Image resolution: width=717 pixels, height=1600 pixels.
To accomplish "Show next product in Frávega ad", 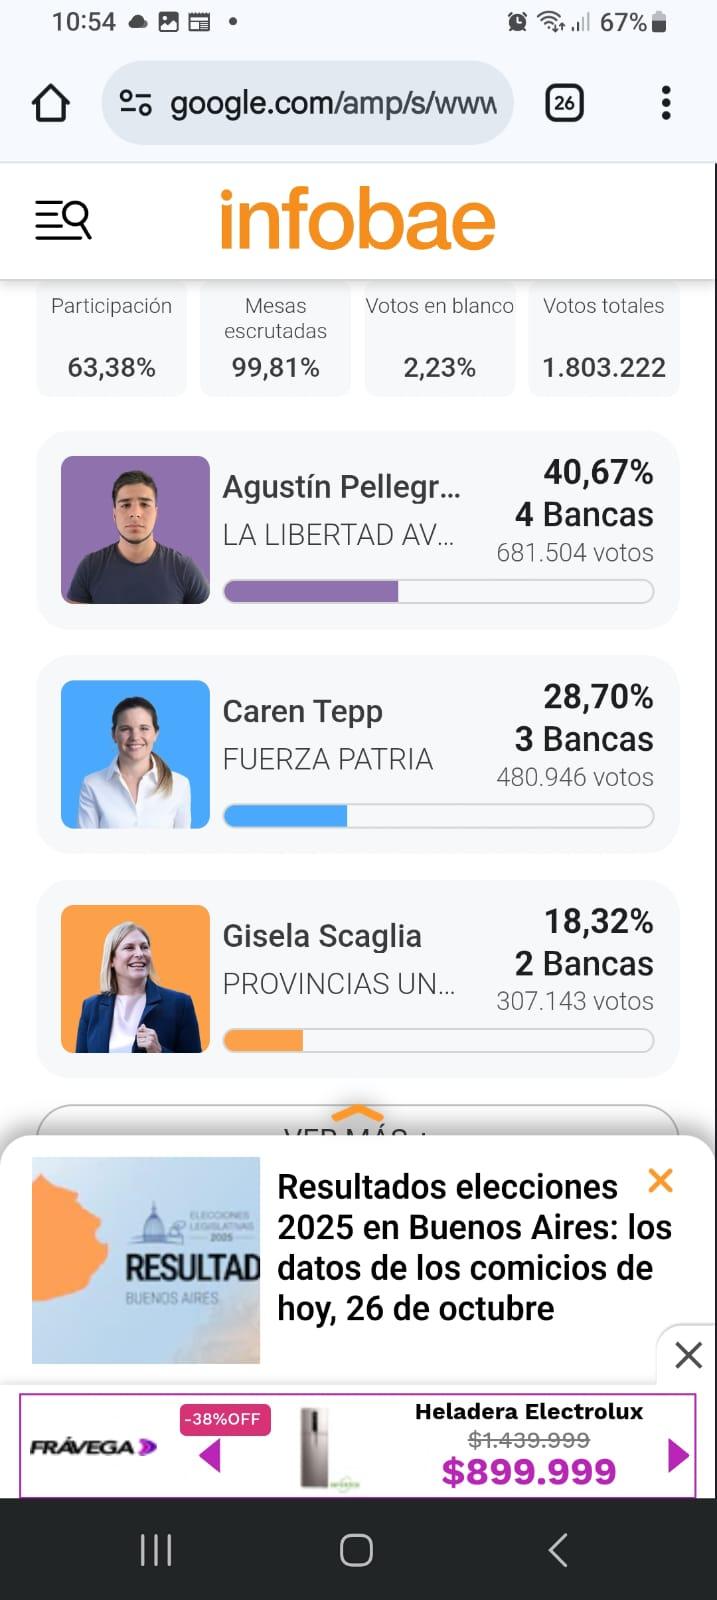I will [x=678, y=1455].
